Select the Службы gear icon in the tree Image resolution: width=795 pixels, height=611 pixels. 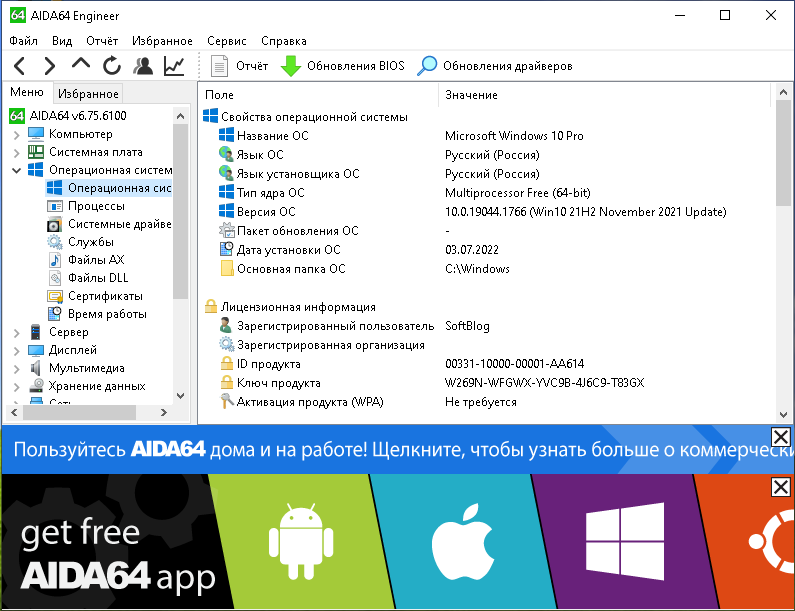(54, 242)
